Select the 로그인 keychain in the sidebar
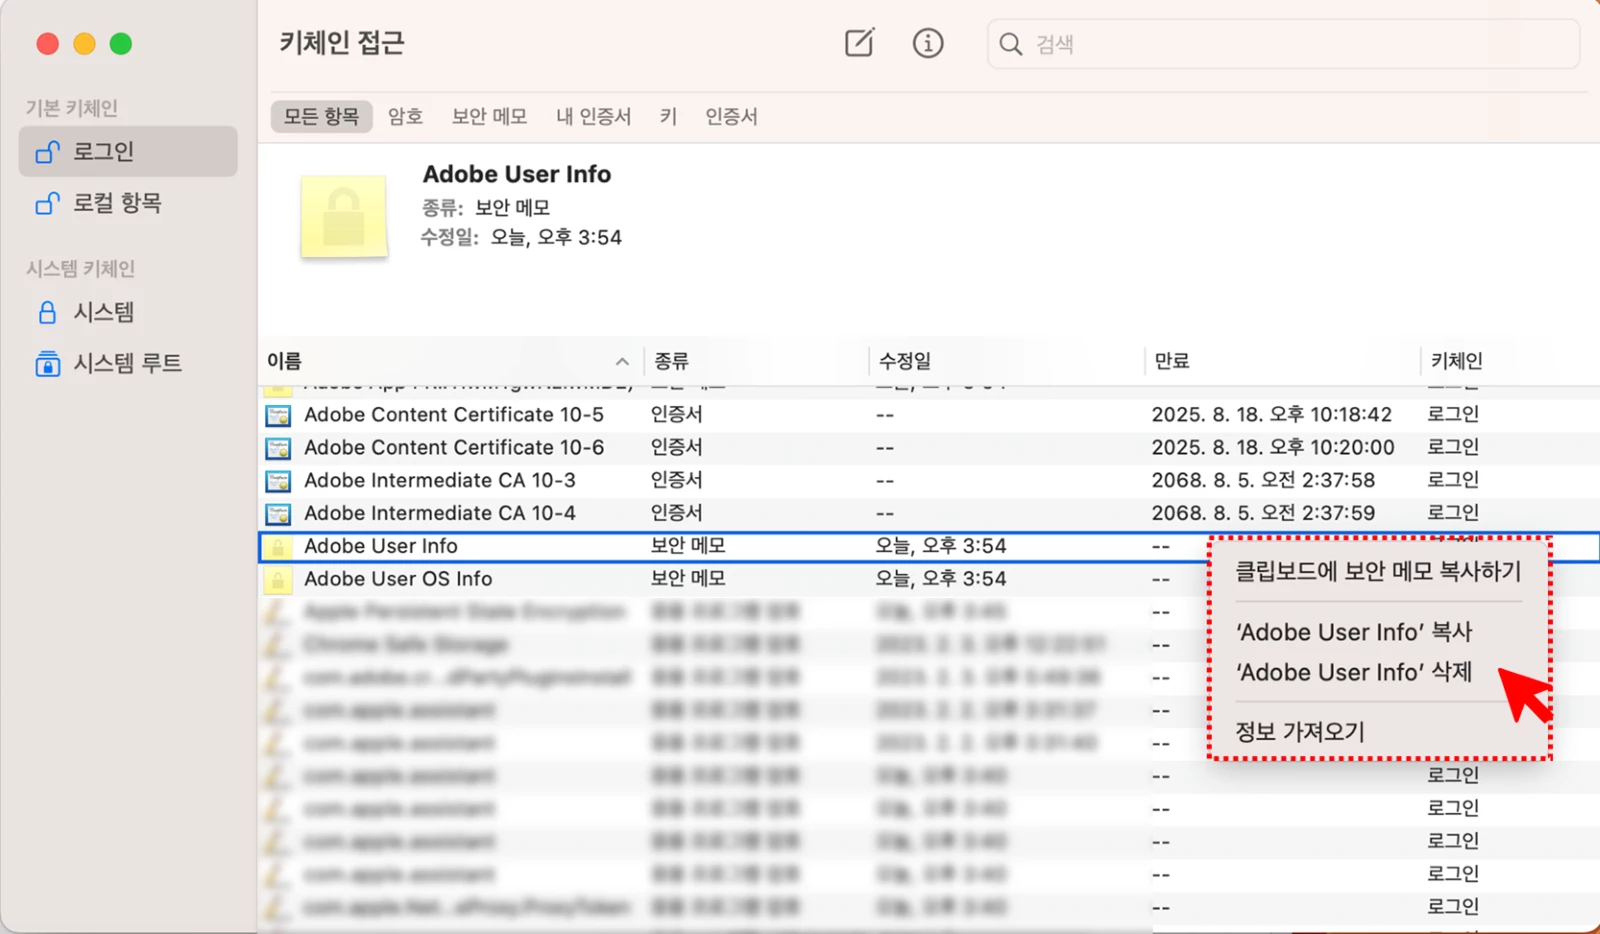This screenshot has height=934, width=1600. coord(128,152)
